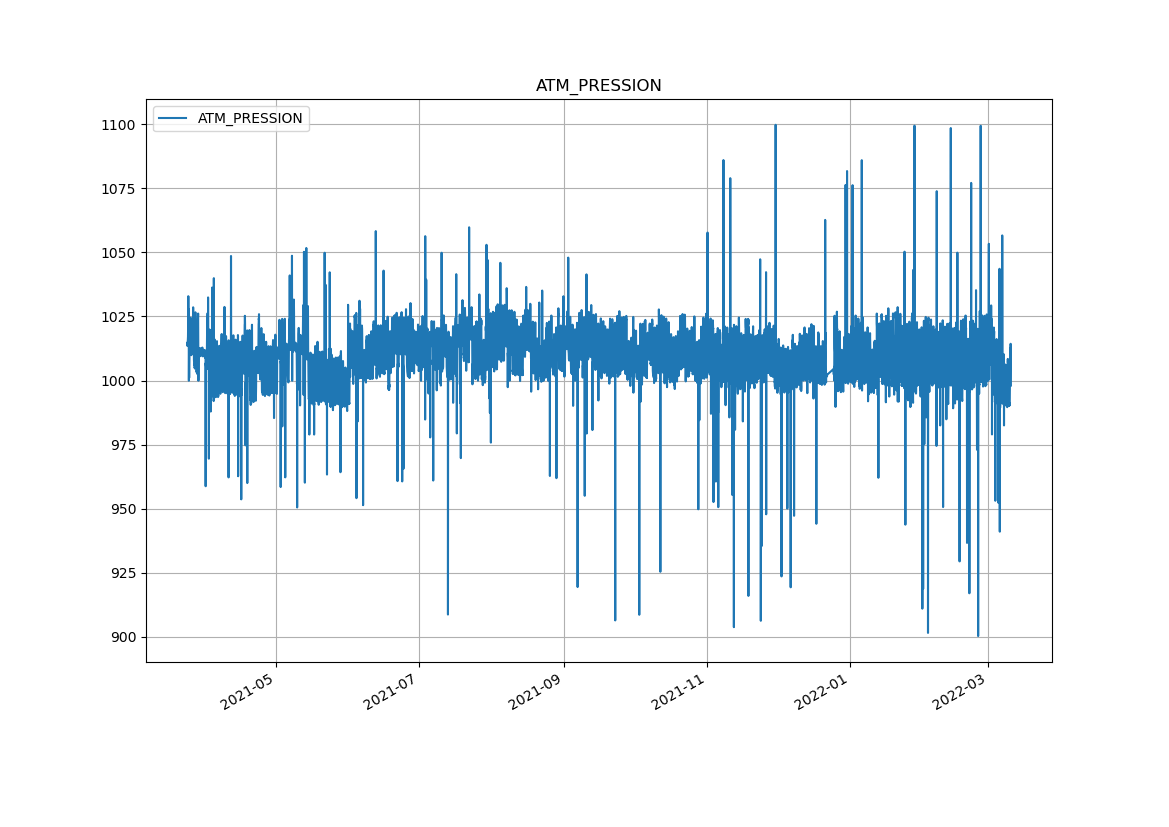Screen dimensions: 1169x827
Task: Select the 2021-05 x-axis date label
Action: (247, 692)
